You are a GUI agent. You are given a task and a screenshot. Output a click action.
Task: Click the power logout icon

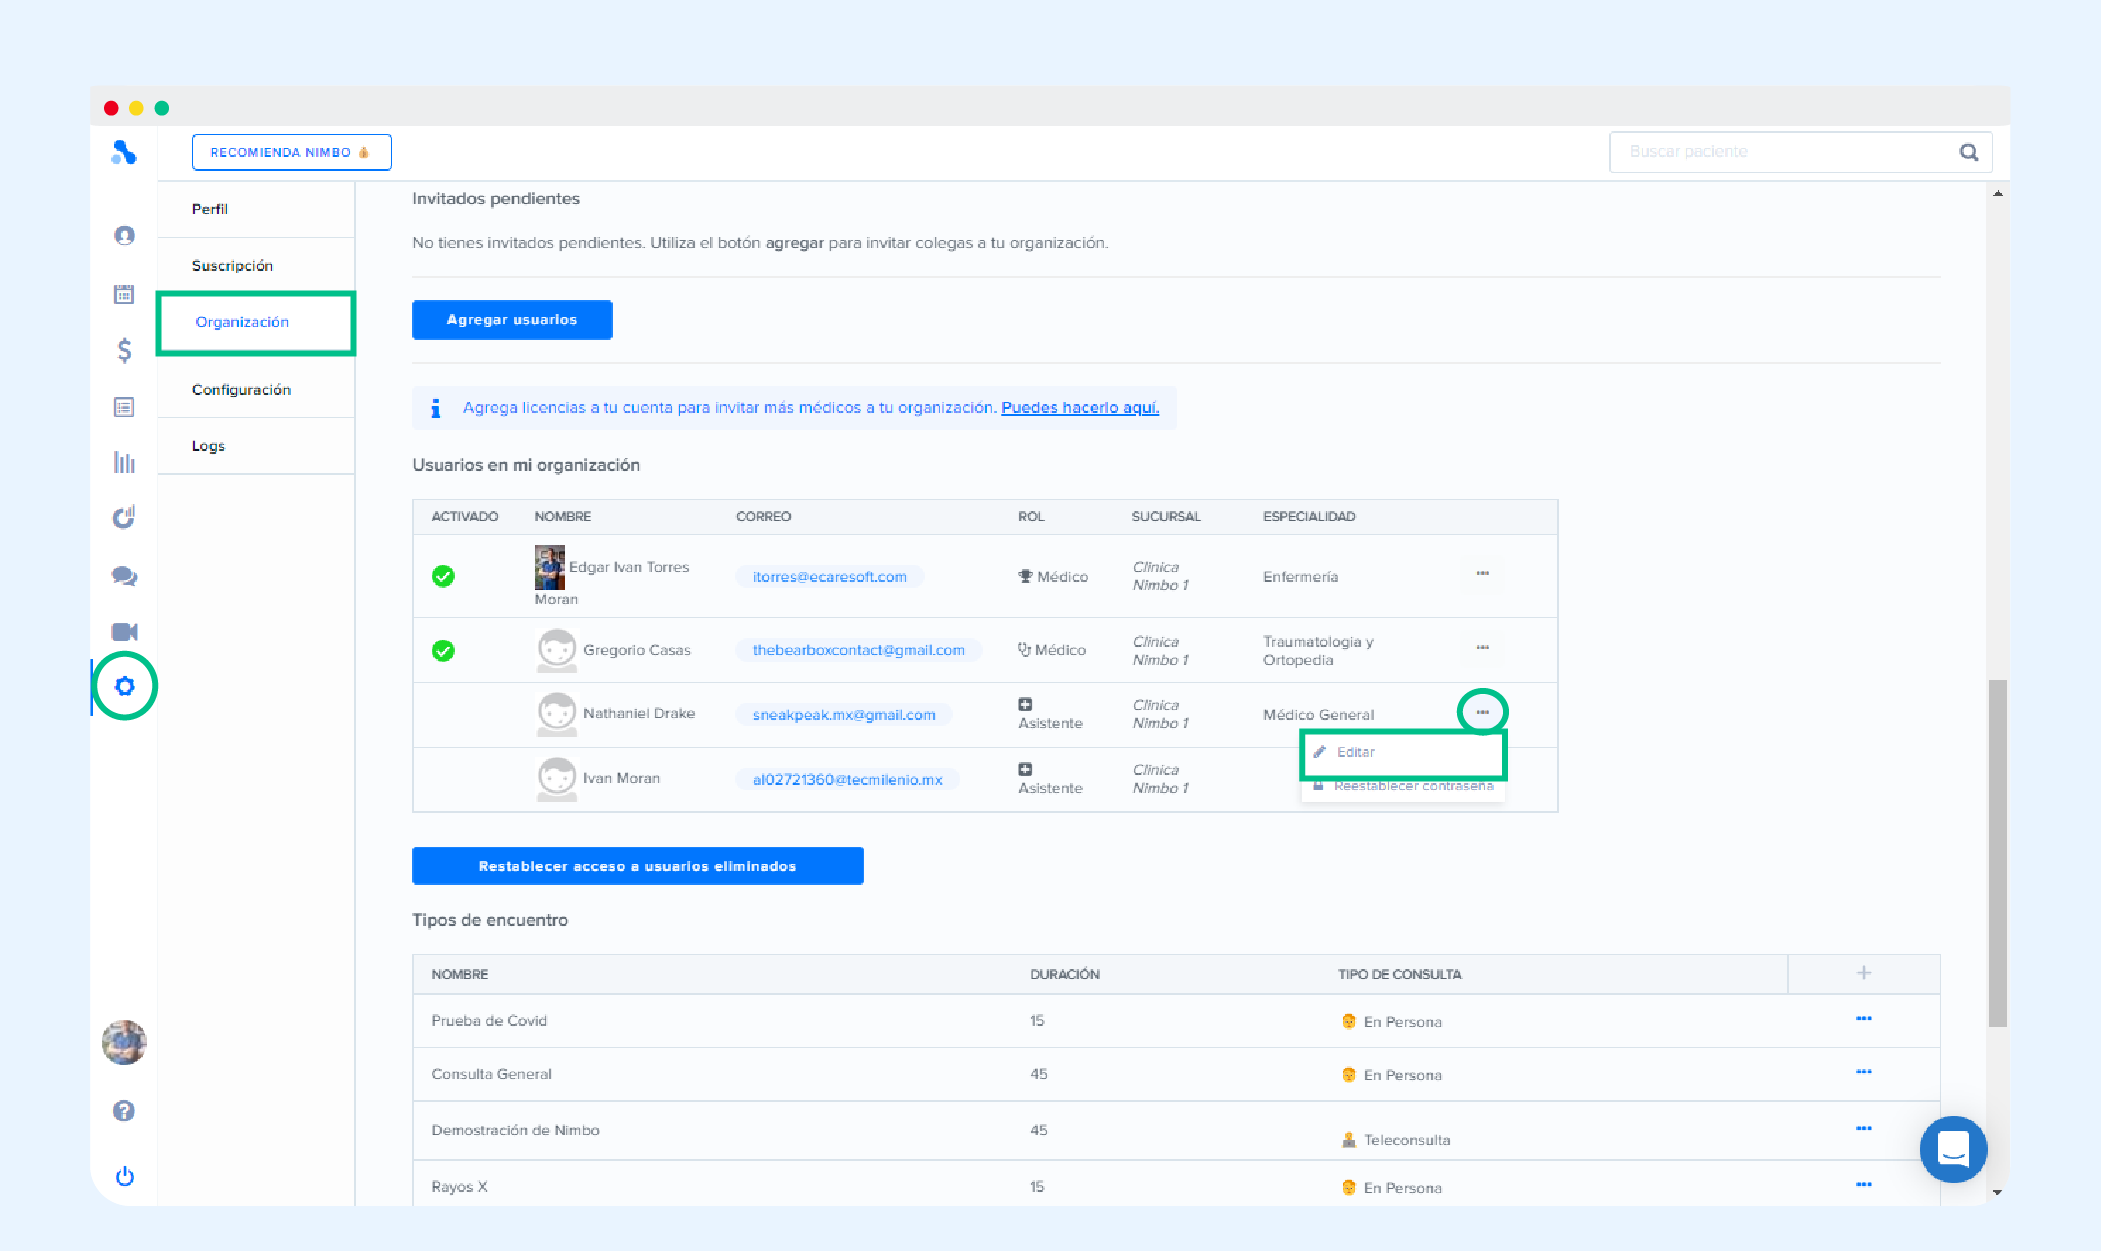[124, 1176]
